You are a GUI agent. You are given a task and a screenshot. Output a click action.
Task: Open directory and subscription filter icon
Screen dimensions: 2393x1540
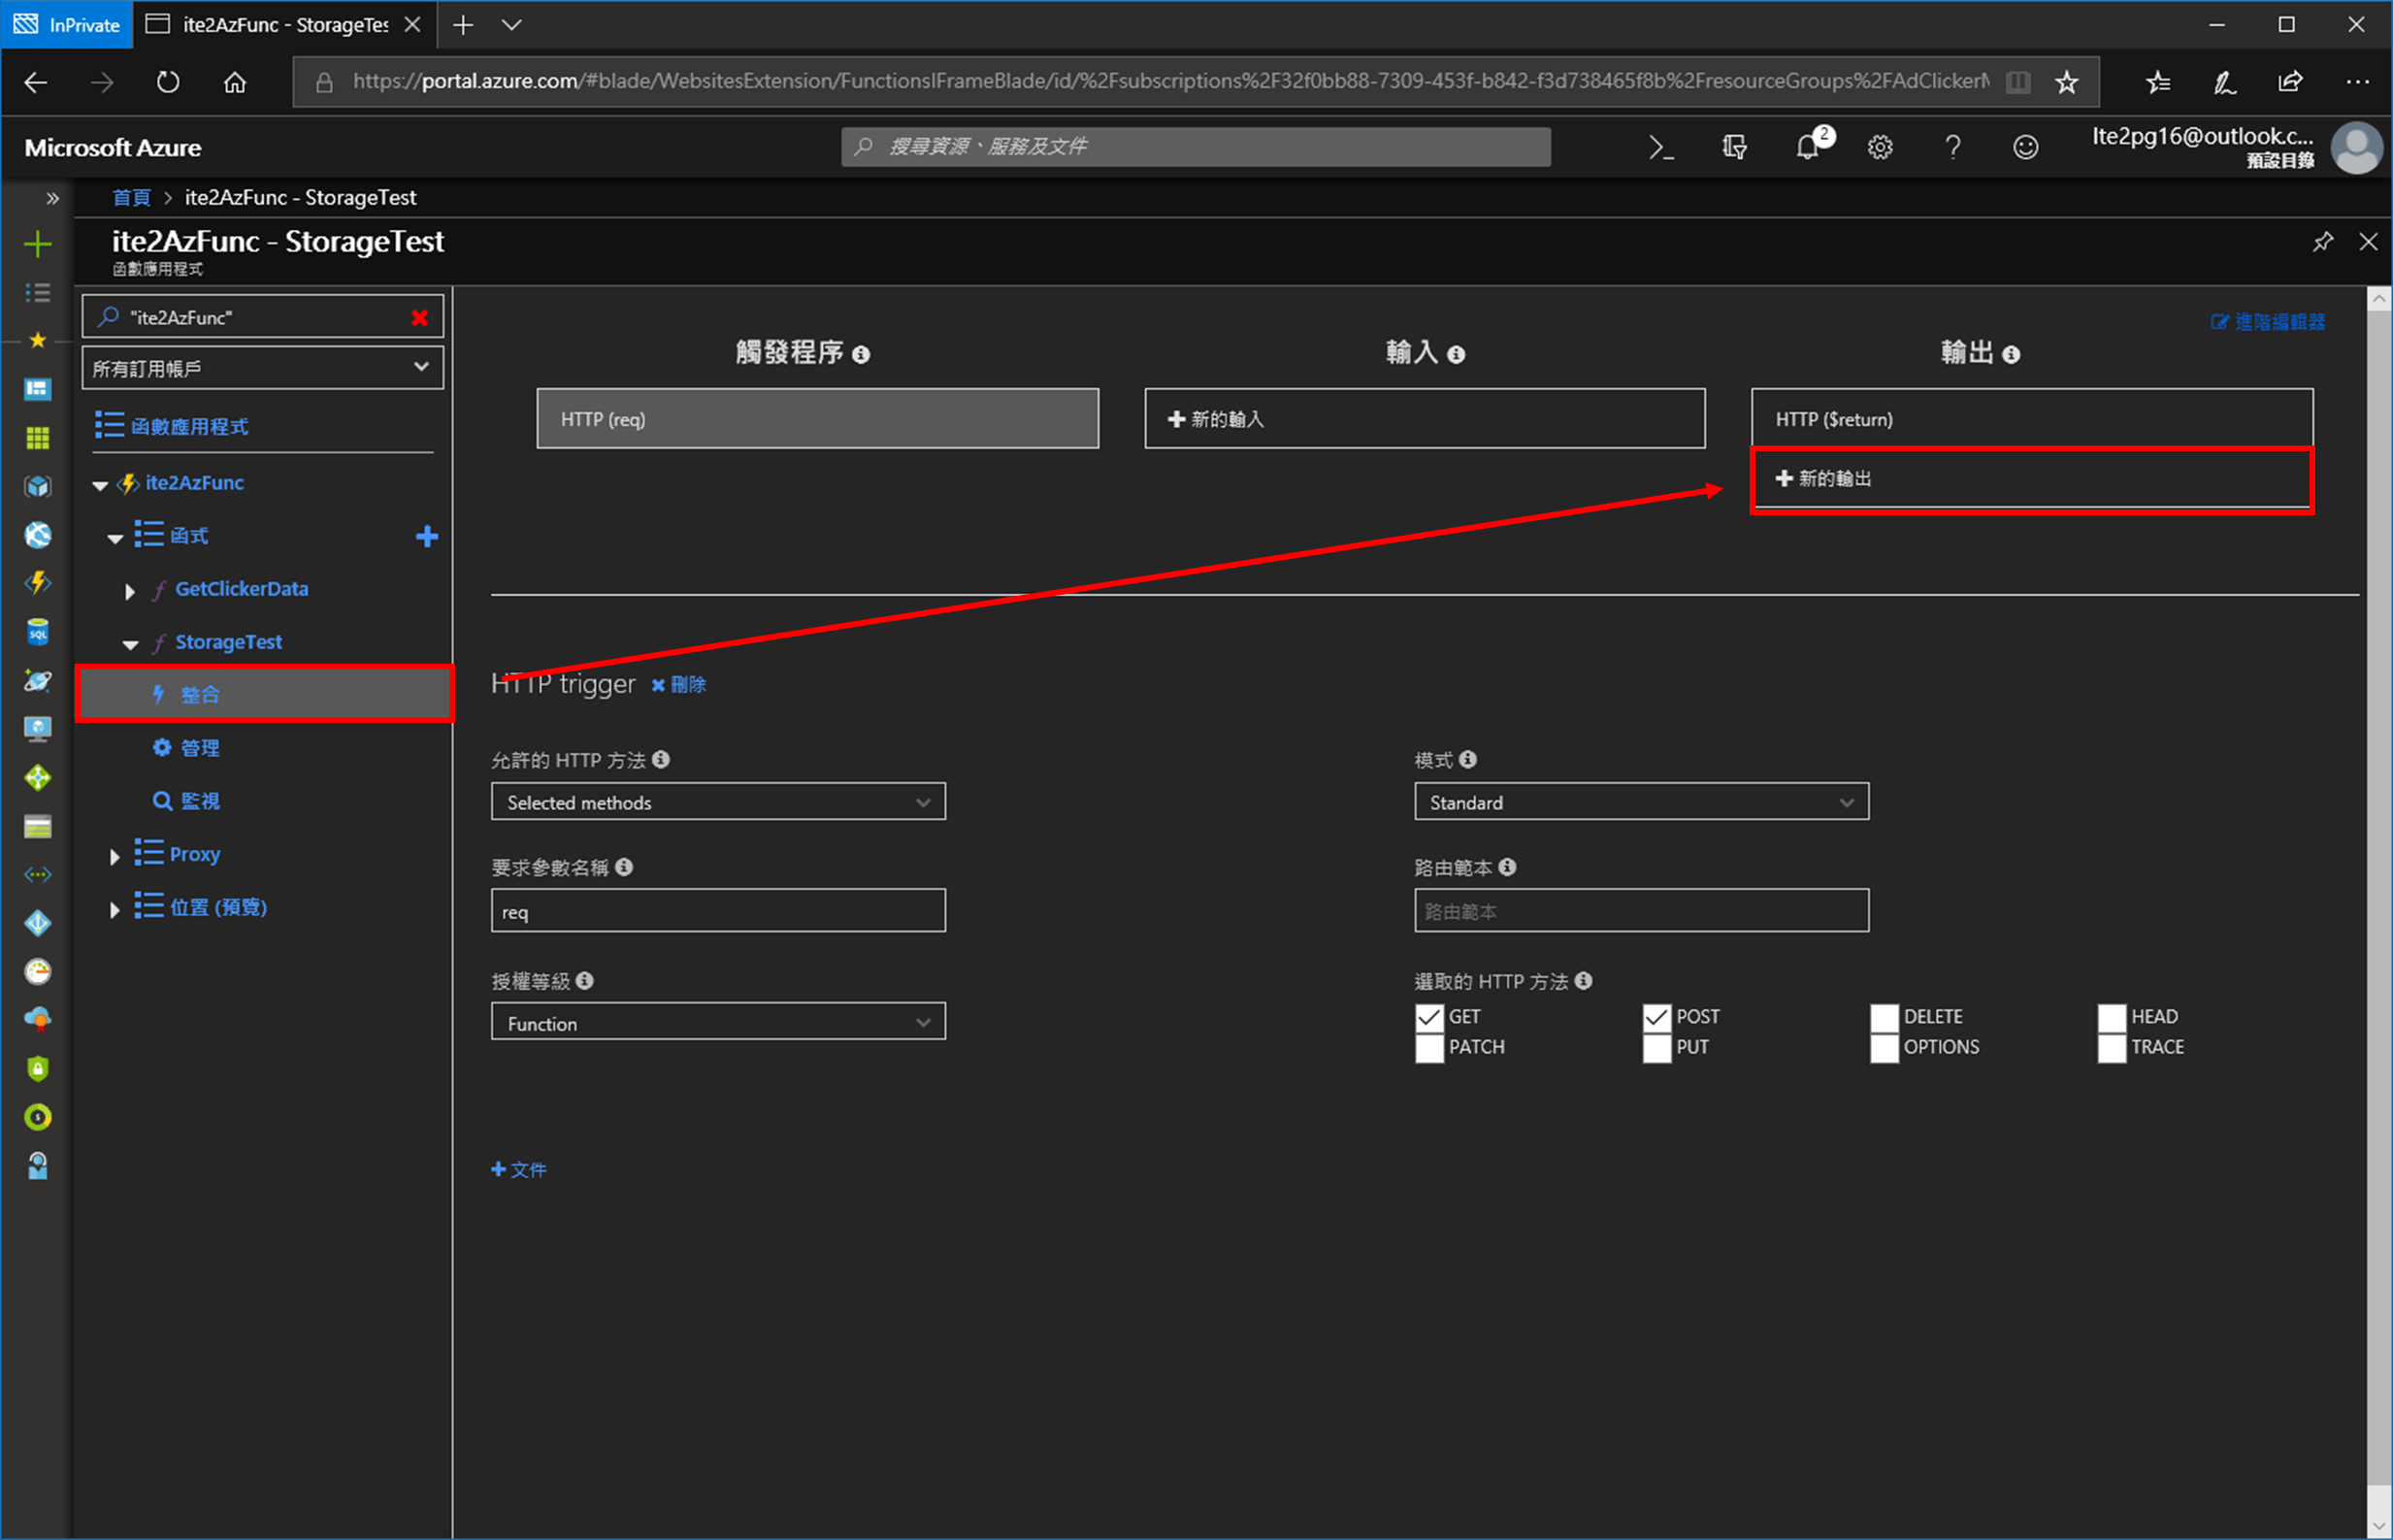(x=1735, y=147)
